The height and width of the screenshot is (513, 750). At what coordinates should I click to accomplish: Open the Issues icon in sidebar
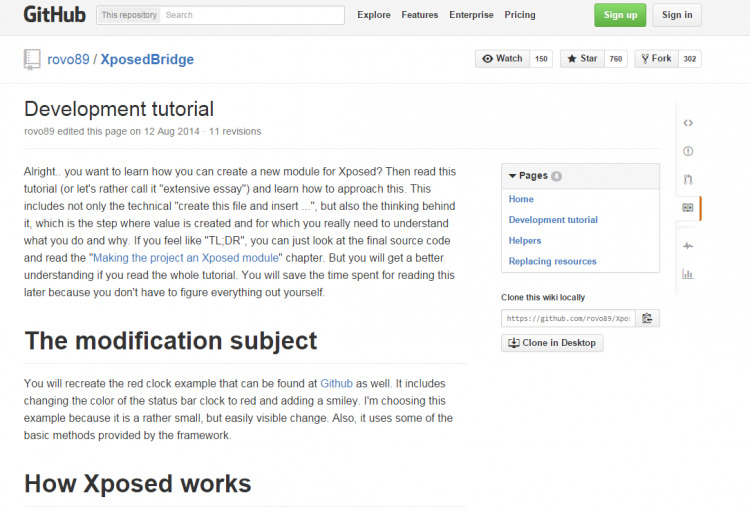(x=688, y=151)
